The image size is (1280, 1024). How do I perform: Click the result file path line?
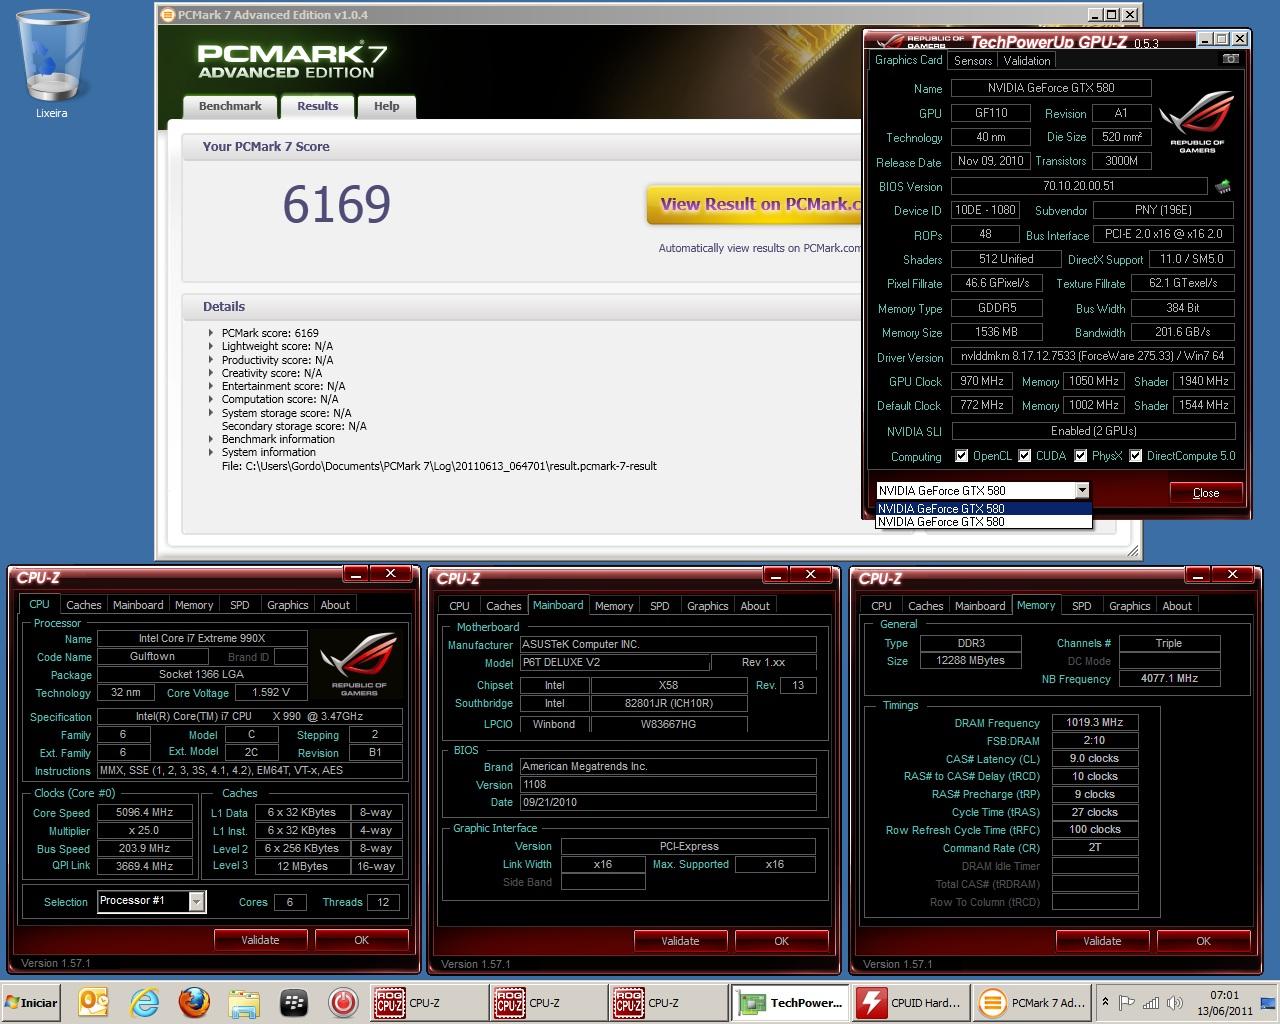(x=439, y=465)
